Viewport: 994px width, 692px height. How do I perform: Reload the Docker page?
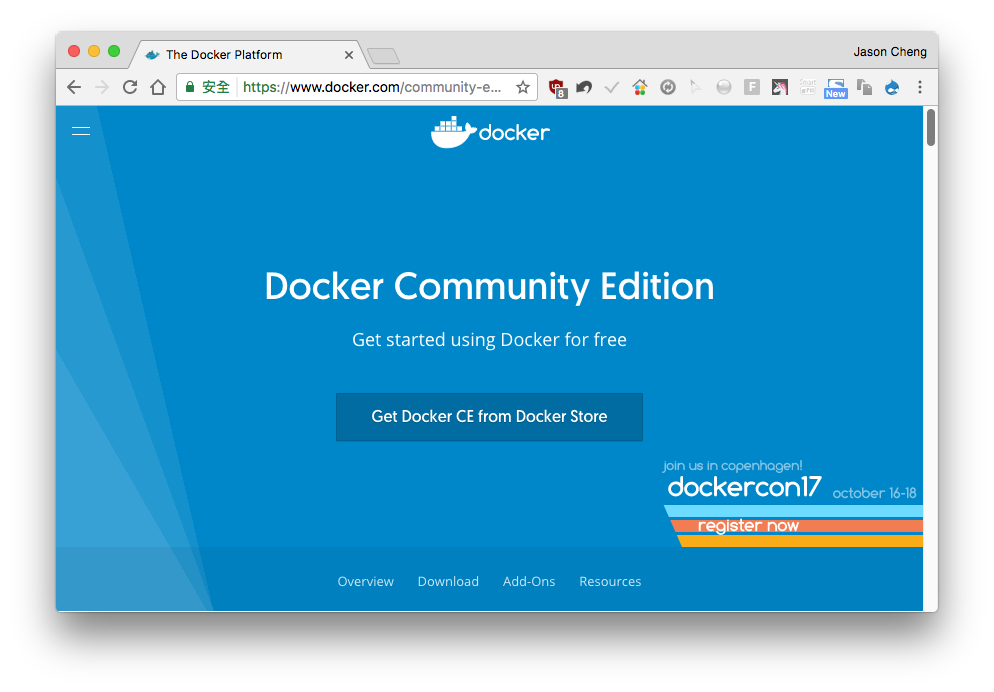click(x=130, y=87)
